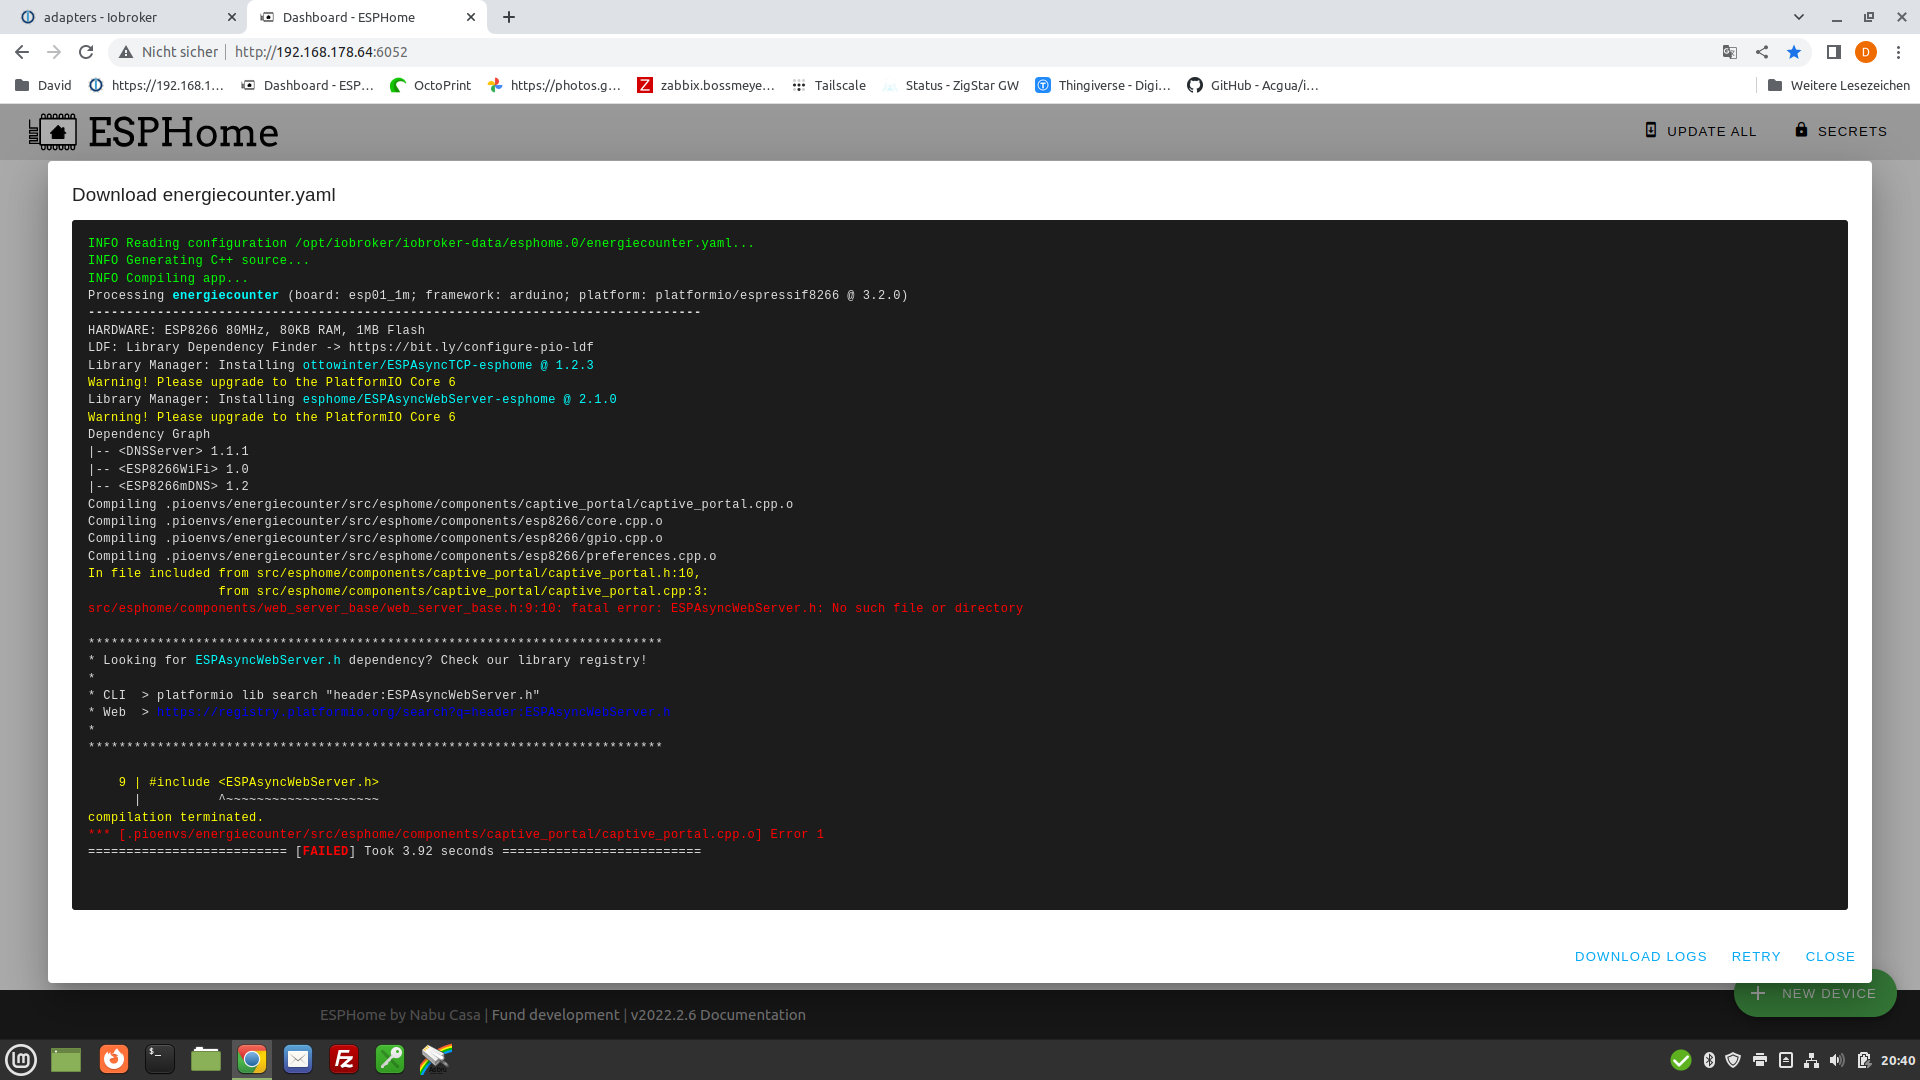The image size is (1920, 1080).
Task: Open the Status - ZigStar GW bookmark
Action: coord(951,85)
